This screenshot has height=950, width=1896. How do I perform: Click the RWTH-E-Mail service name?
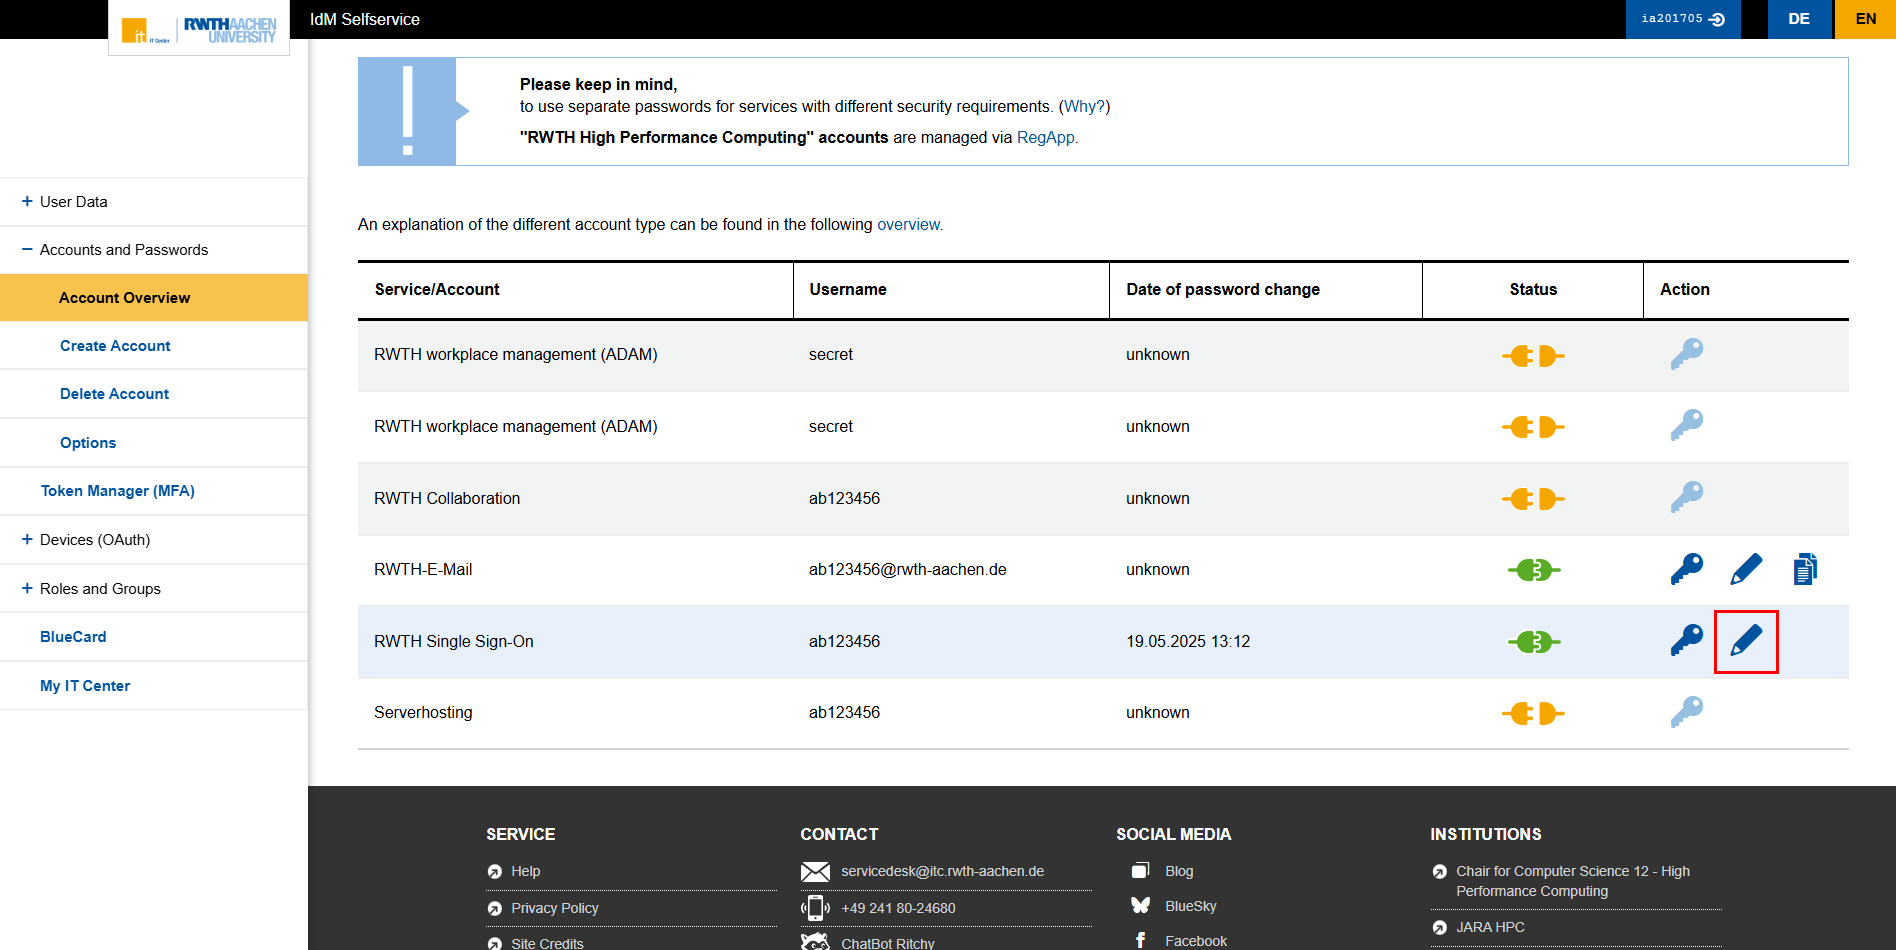tap(423, 570)
